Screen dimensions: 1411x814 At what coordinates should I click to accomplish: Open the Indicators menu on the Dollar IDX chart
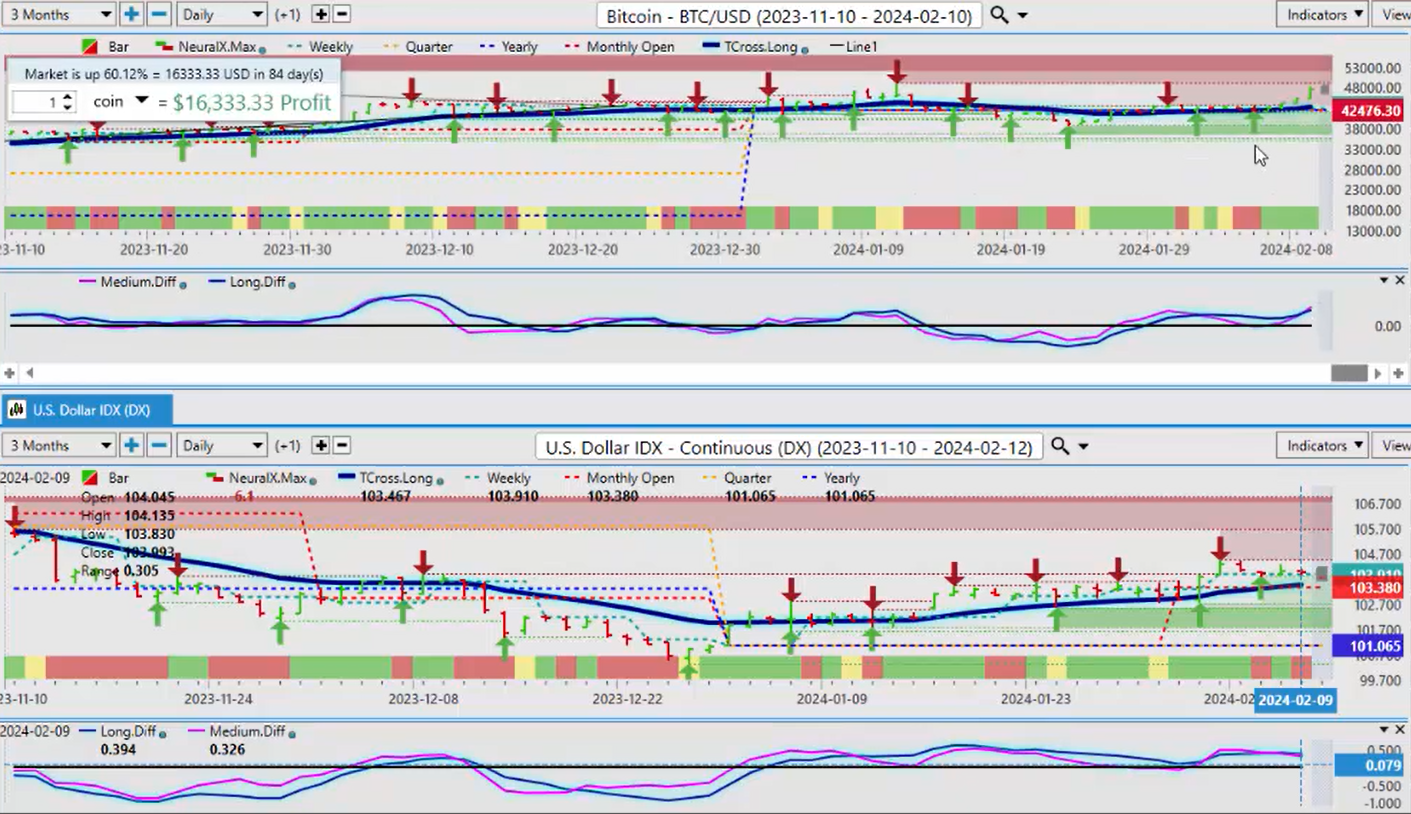pyautogui.click(x=1323, y=445)
